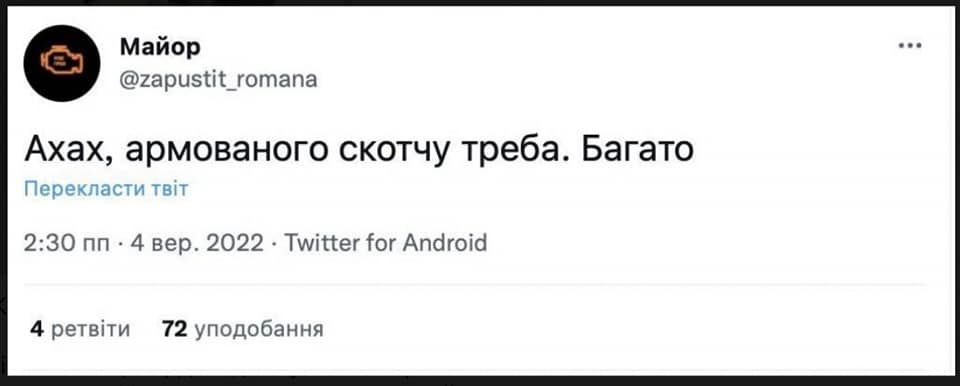Click the tweet text starting with Ахах
This screenshot has width=960, height=386.
click(359, 149)
